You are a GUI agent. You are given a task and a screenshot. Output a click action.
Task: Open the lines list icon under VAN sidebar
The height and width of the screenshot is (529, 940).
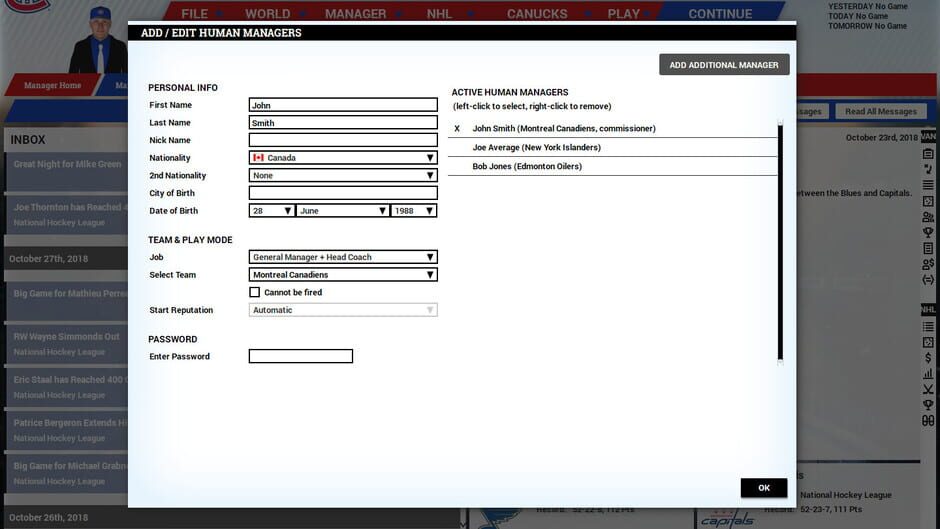tap(928, 185)
